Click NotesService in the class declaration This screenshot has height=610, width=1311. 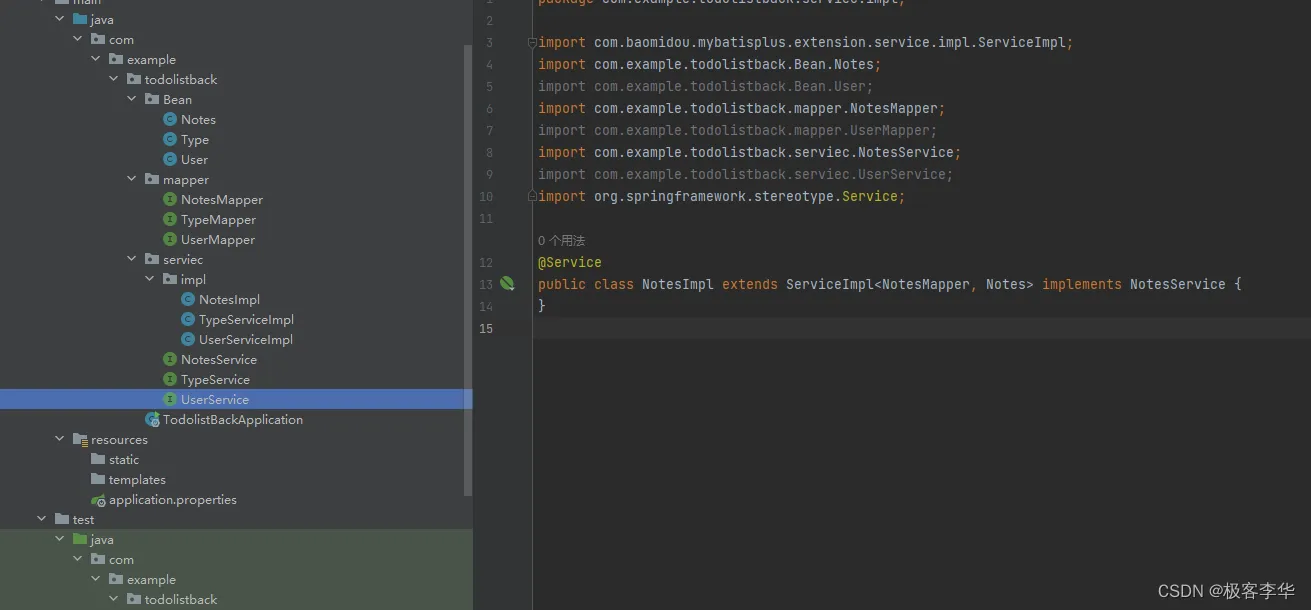[1177, 284]
